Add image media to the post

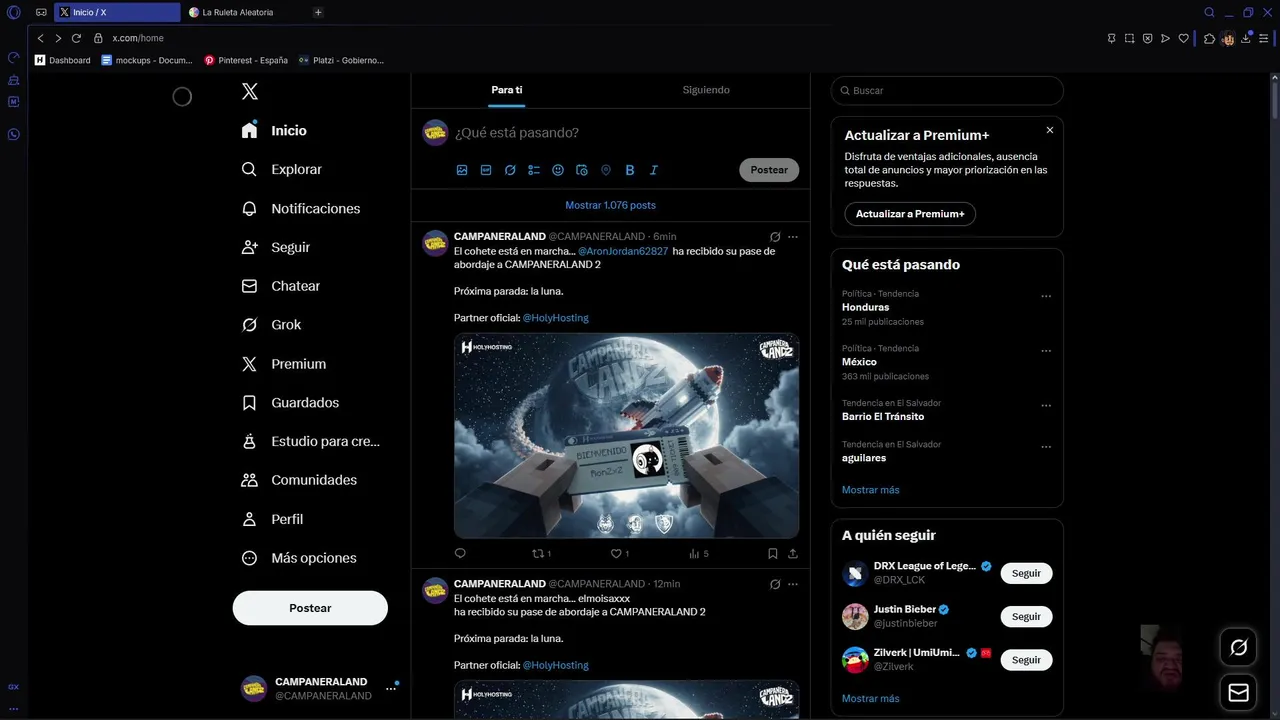pos(462,170)
